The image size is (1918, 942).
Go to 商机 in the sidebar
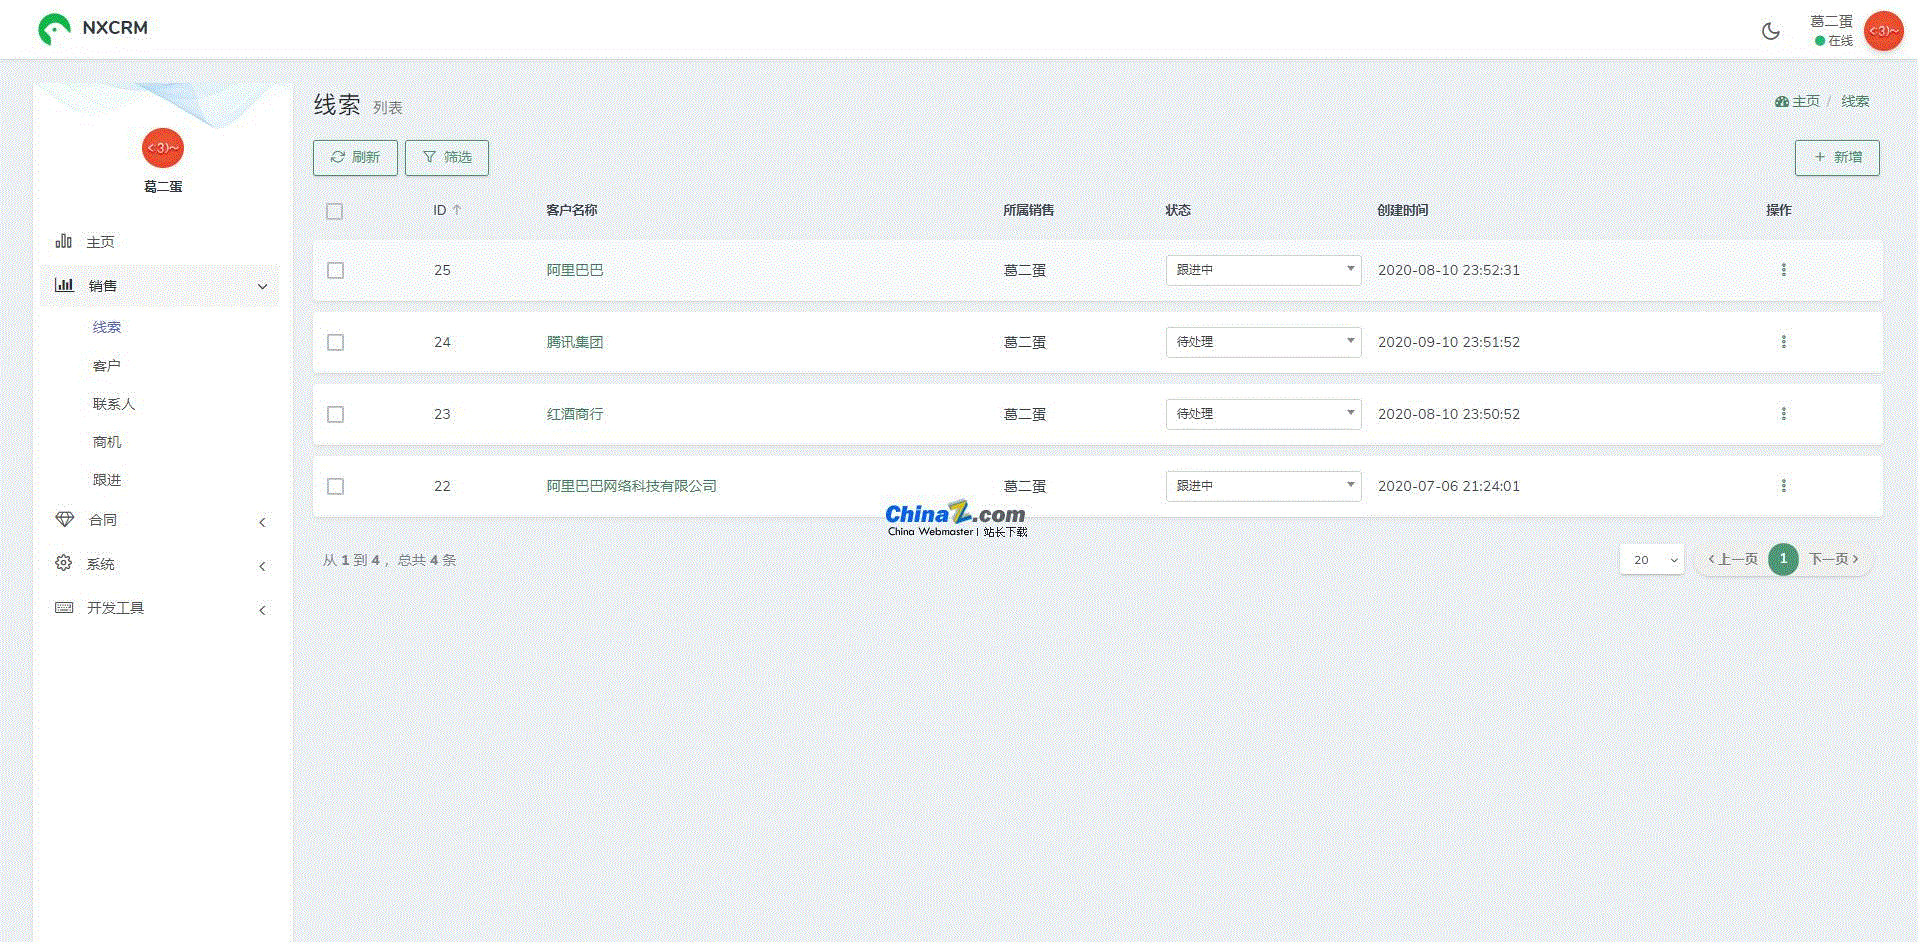[x=107, y=442]
